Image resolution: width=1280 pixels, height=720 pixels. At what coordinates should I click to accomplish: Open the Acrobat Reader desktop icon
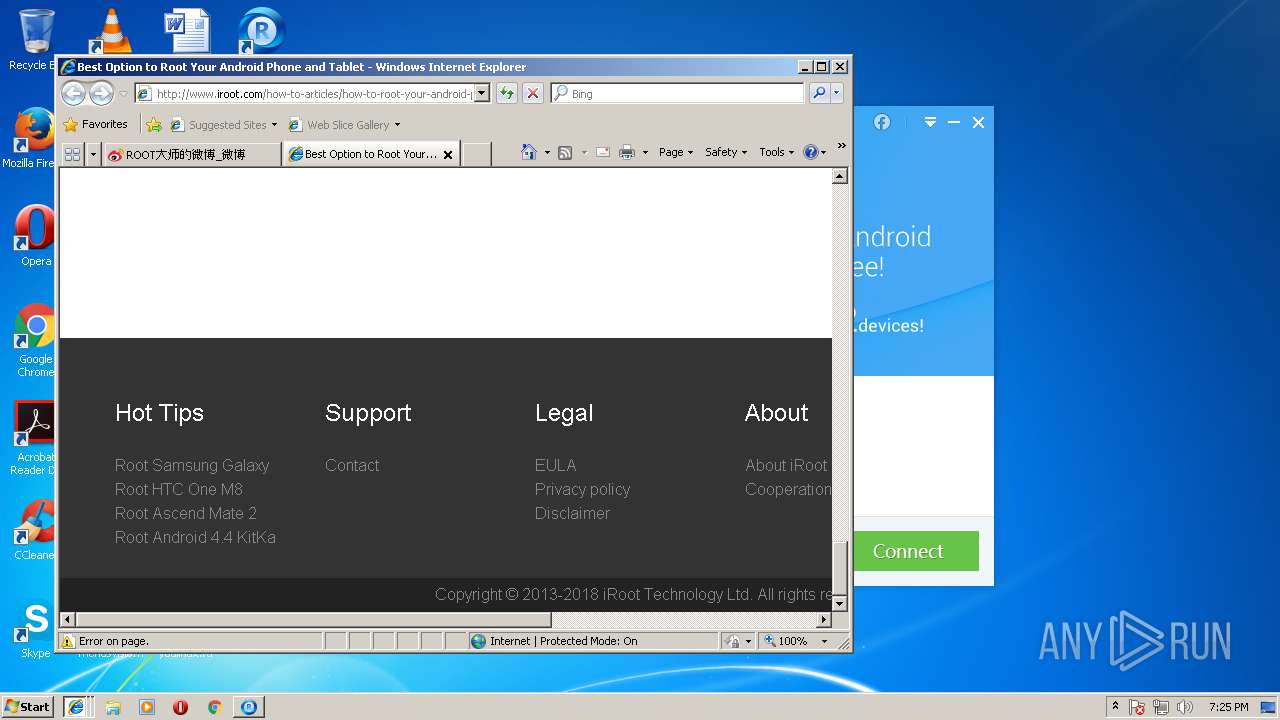35,438
